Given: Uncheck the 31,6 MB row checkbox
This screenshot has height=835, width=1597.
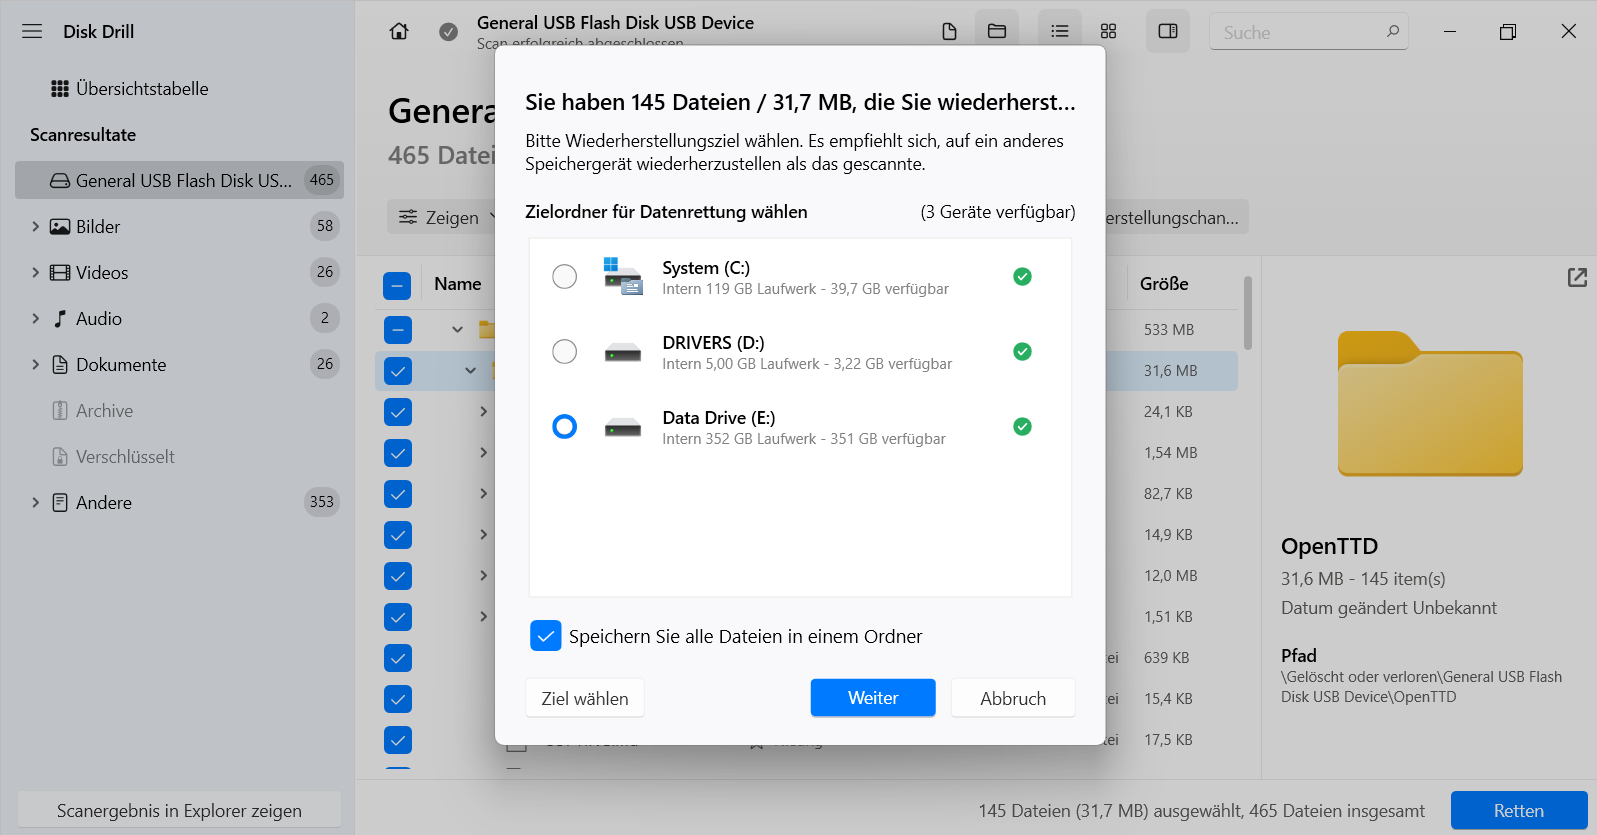Looking at the screenshot, I should point(397,371).
